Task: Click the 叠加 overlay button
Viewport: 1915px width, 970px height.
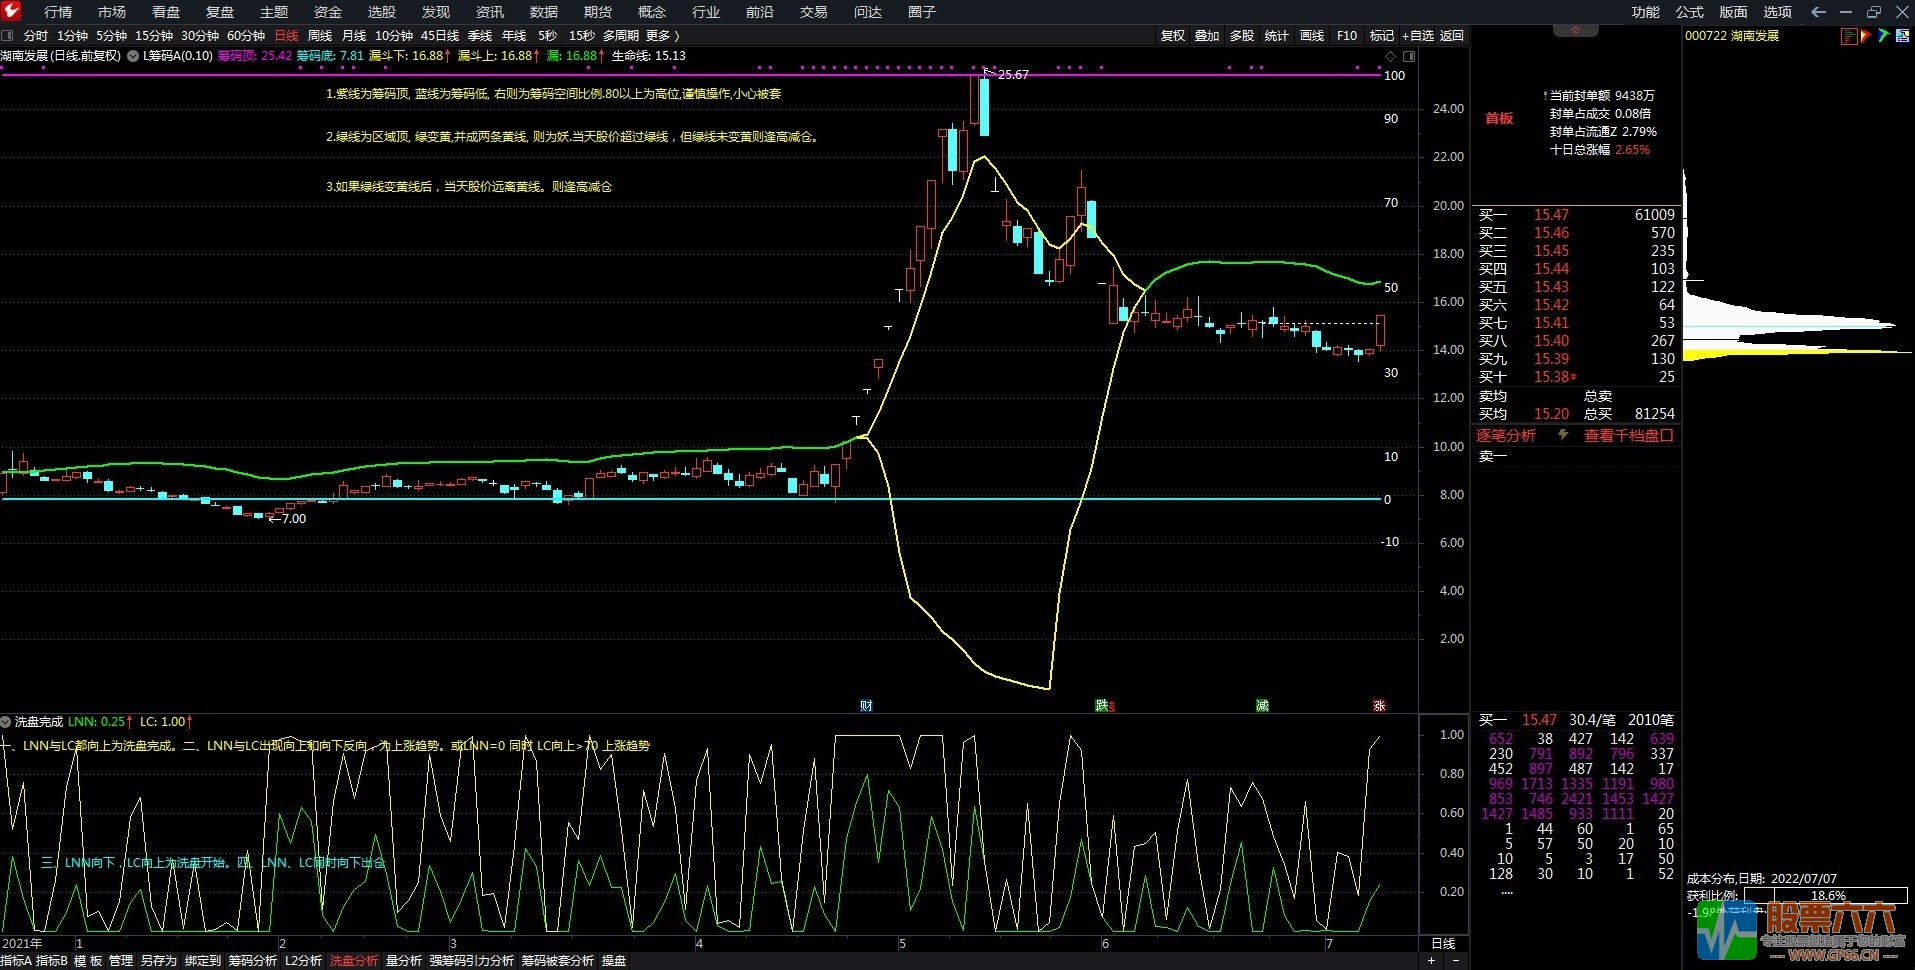Action: [x=1207, y=35]
